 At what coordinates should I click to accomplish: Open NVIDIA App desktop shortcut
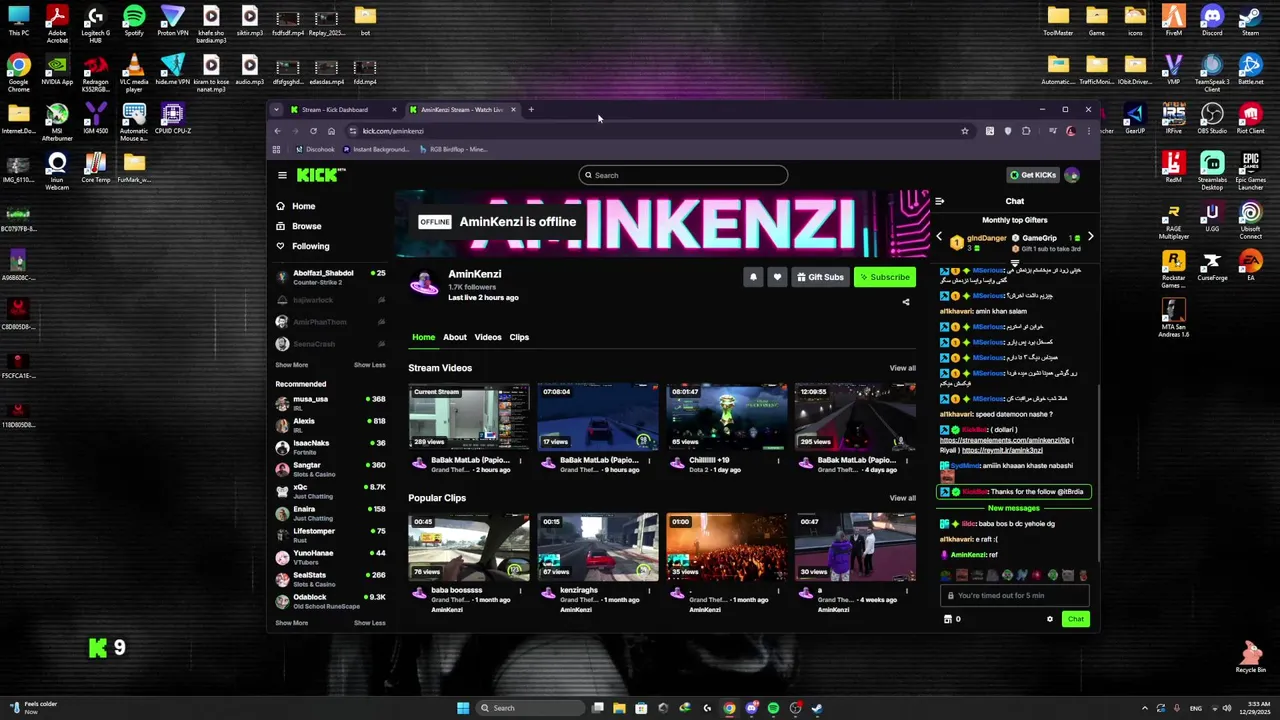click(x=57, y=72)
